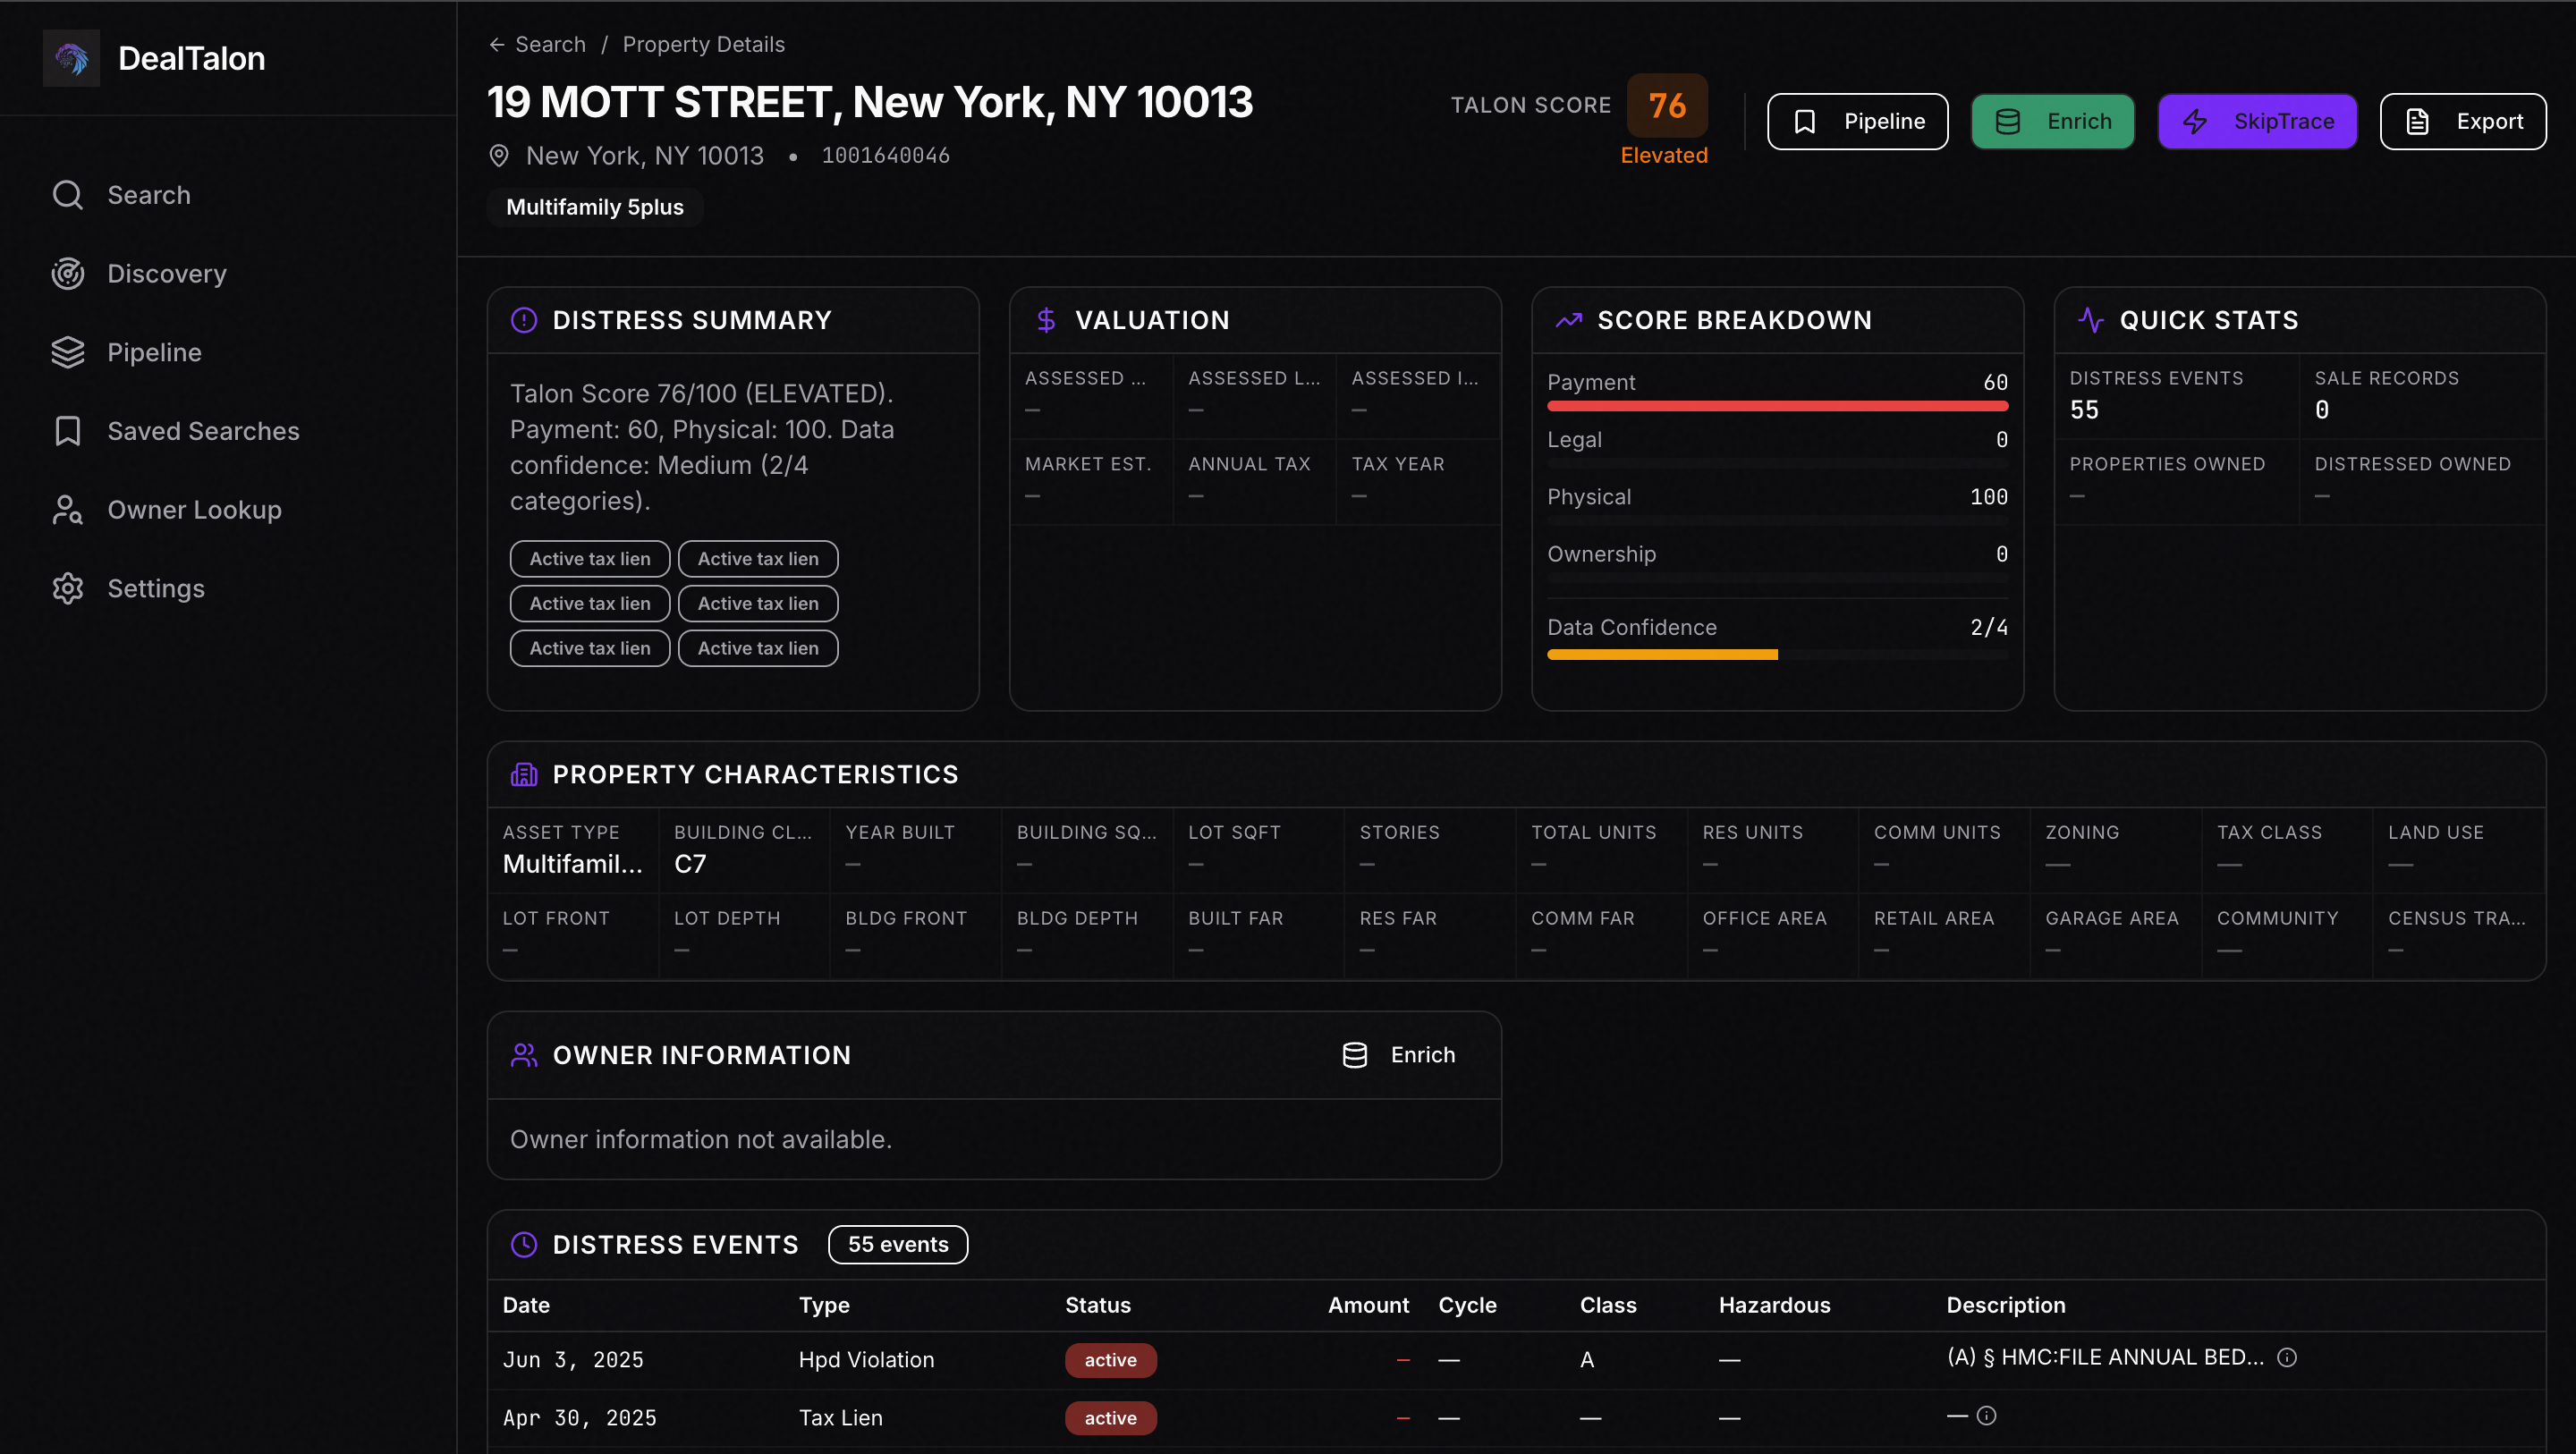Click Enrich in Owner Information panel
The width and height of the screenshot is (2576, 1454).
click(x=1398, y=1055)
